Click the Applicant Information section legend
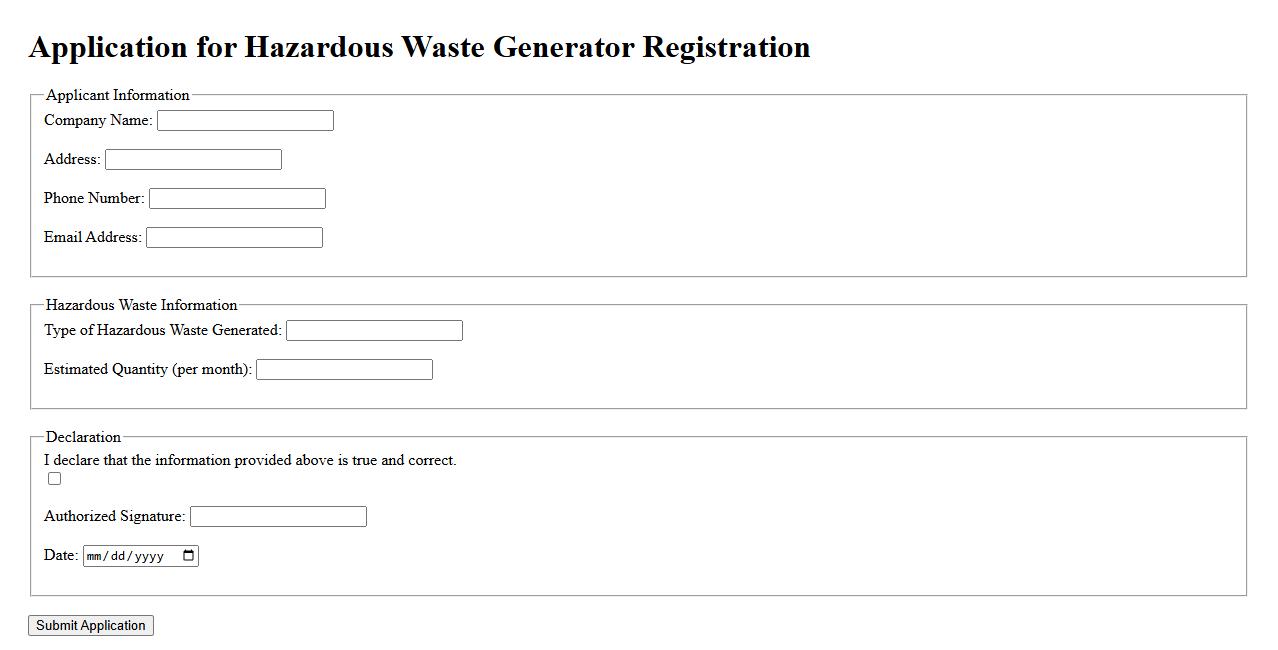Viewport: 1278px width, 650px height. 117,95
